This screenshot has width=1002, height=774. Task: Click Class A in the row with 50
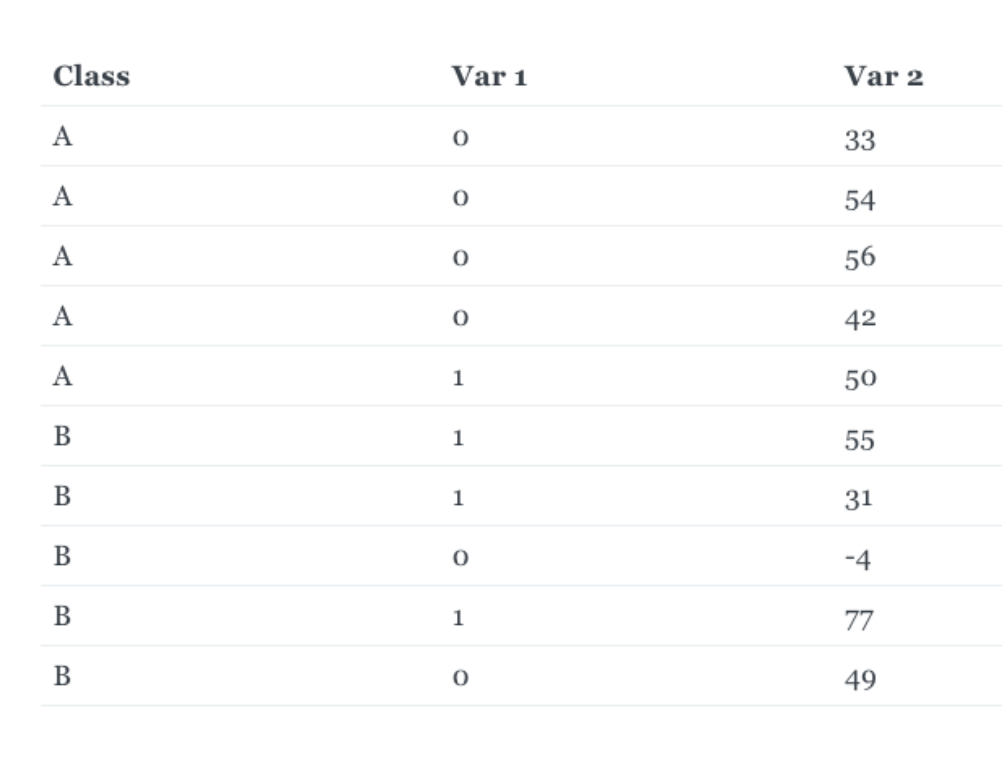(x=63, y=376)
